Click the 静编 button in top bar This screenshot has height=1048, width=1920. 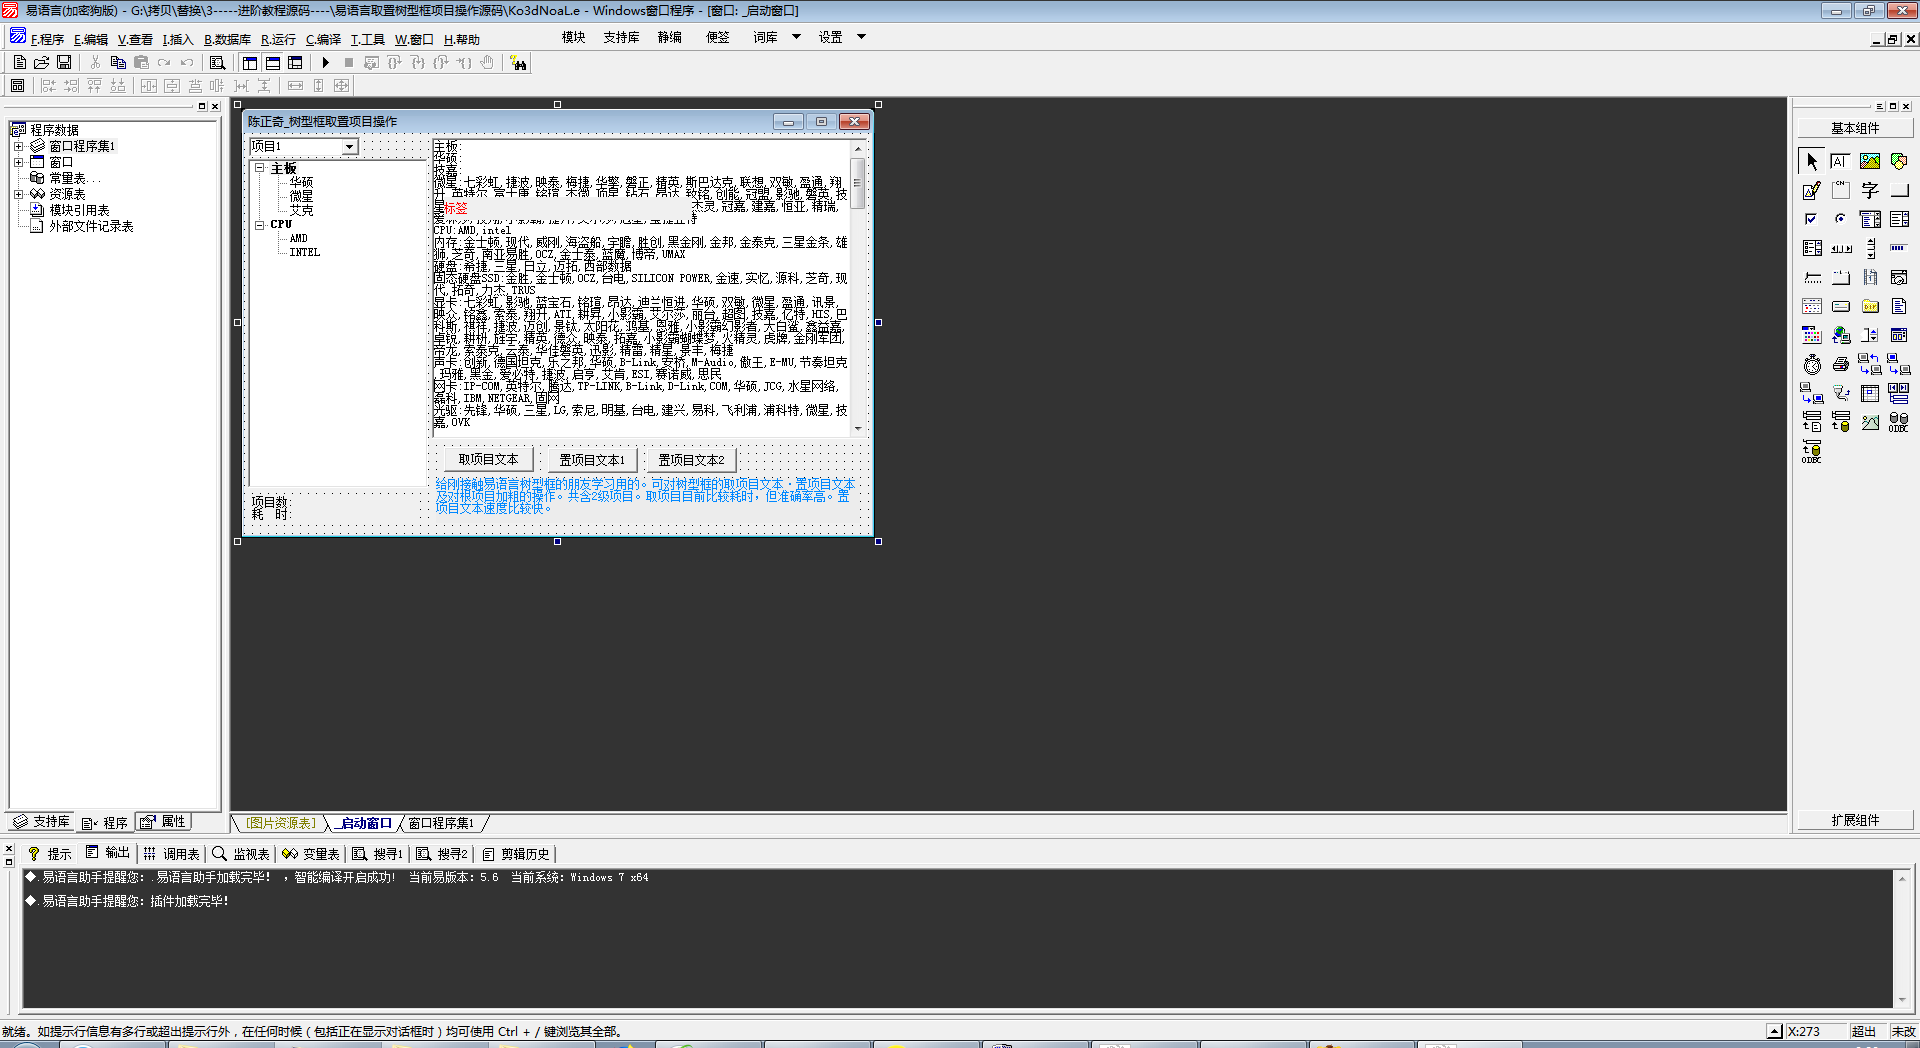pyautogui.click(x=669, y=37)
